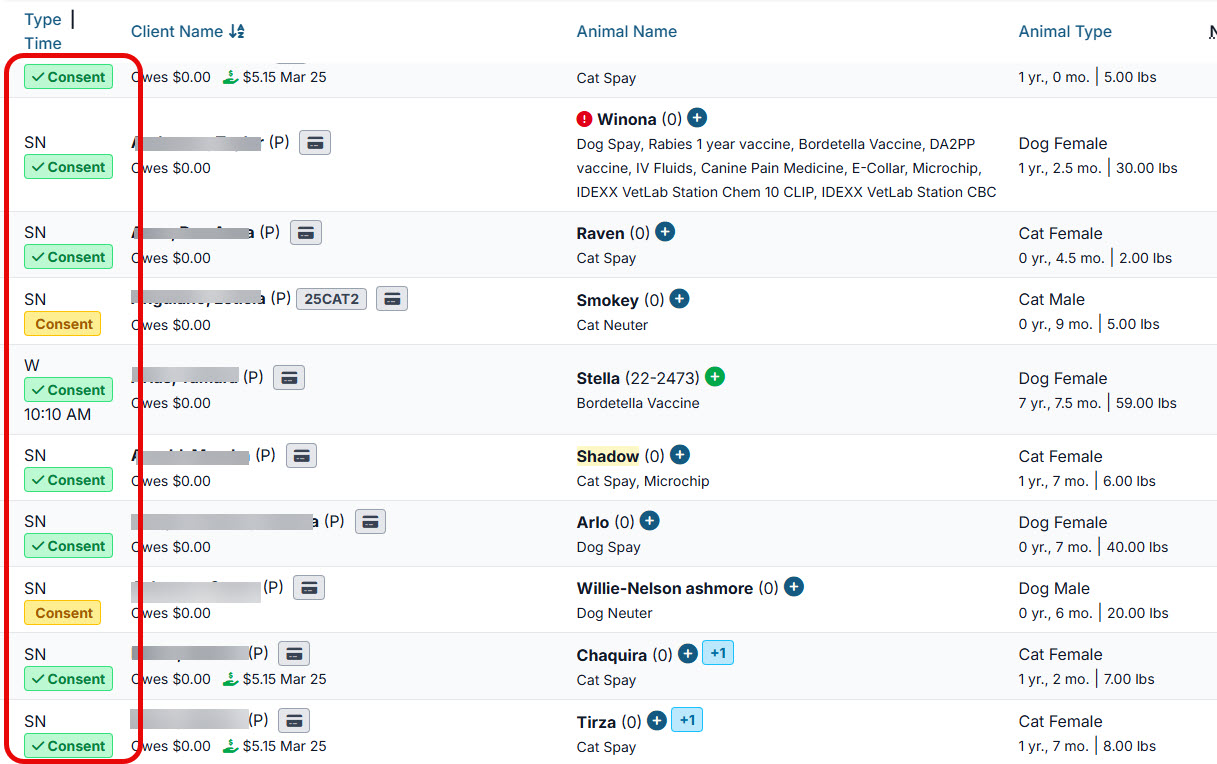Click the payment hand icon in Tirza's row

tap(231, 745)
